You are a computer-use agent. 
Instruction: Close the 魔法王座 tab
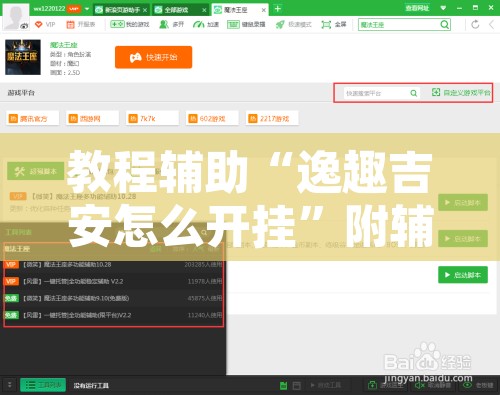[264, 10]
